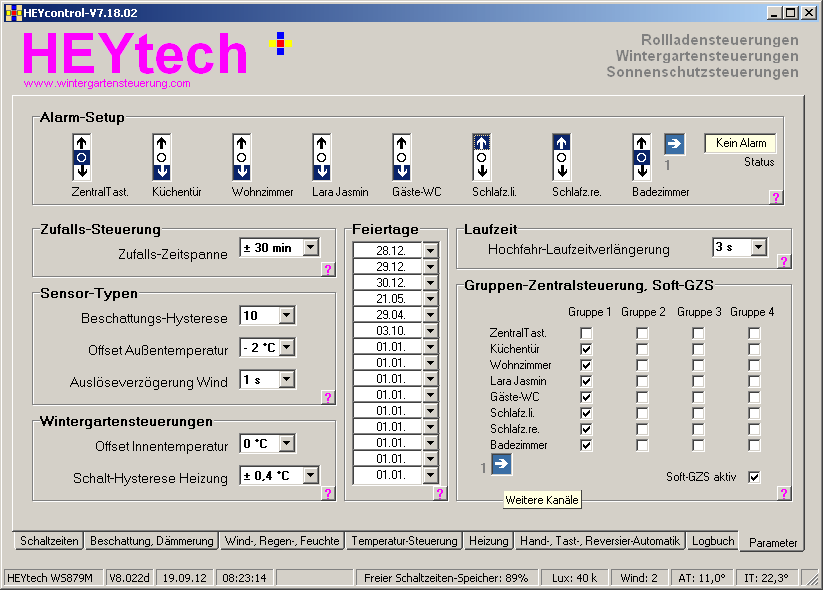This screenshot has height=590, width=823.
Task: Uncheck Wohnzimmer in Gruppe 1
Action: pos(586,365)
